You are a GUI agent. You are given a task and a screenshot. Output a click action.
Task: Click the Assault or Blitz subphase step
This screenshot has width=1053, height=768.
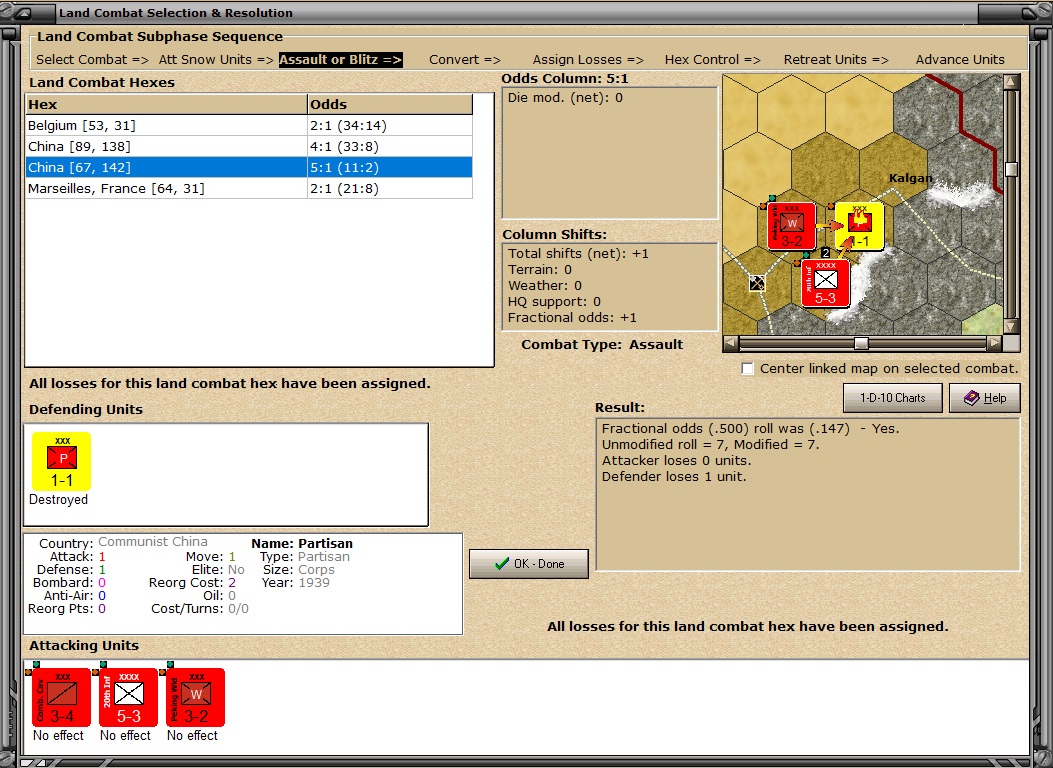click(340, 60)
